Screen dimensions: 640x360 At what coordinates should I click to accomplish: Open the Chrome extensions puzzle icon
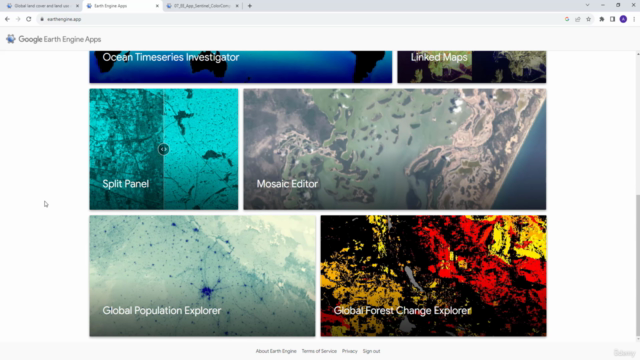[x=602, y=19]
